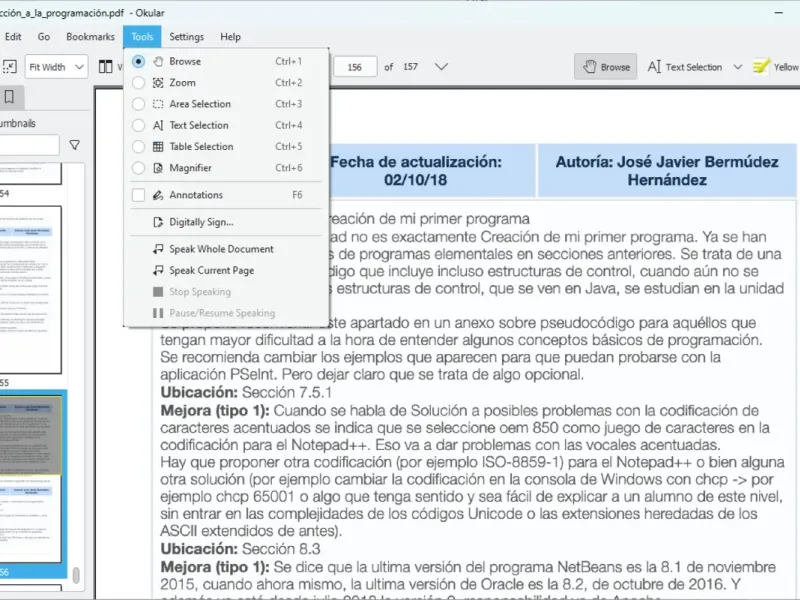Click the Speak Whole Document icon
Image resolution: width=800 pixels, height=600 pixels.
[x=158, y=249]
